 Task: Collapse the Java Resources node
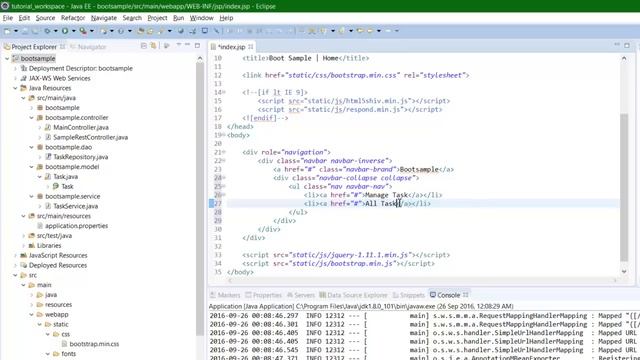[15, 88]
